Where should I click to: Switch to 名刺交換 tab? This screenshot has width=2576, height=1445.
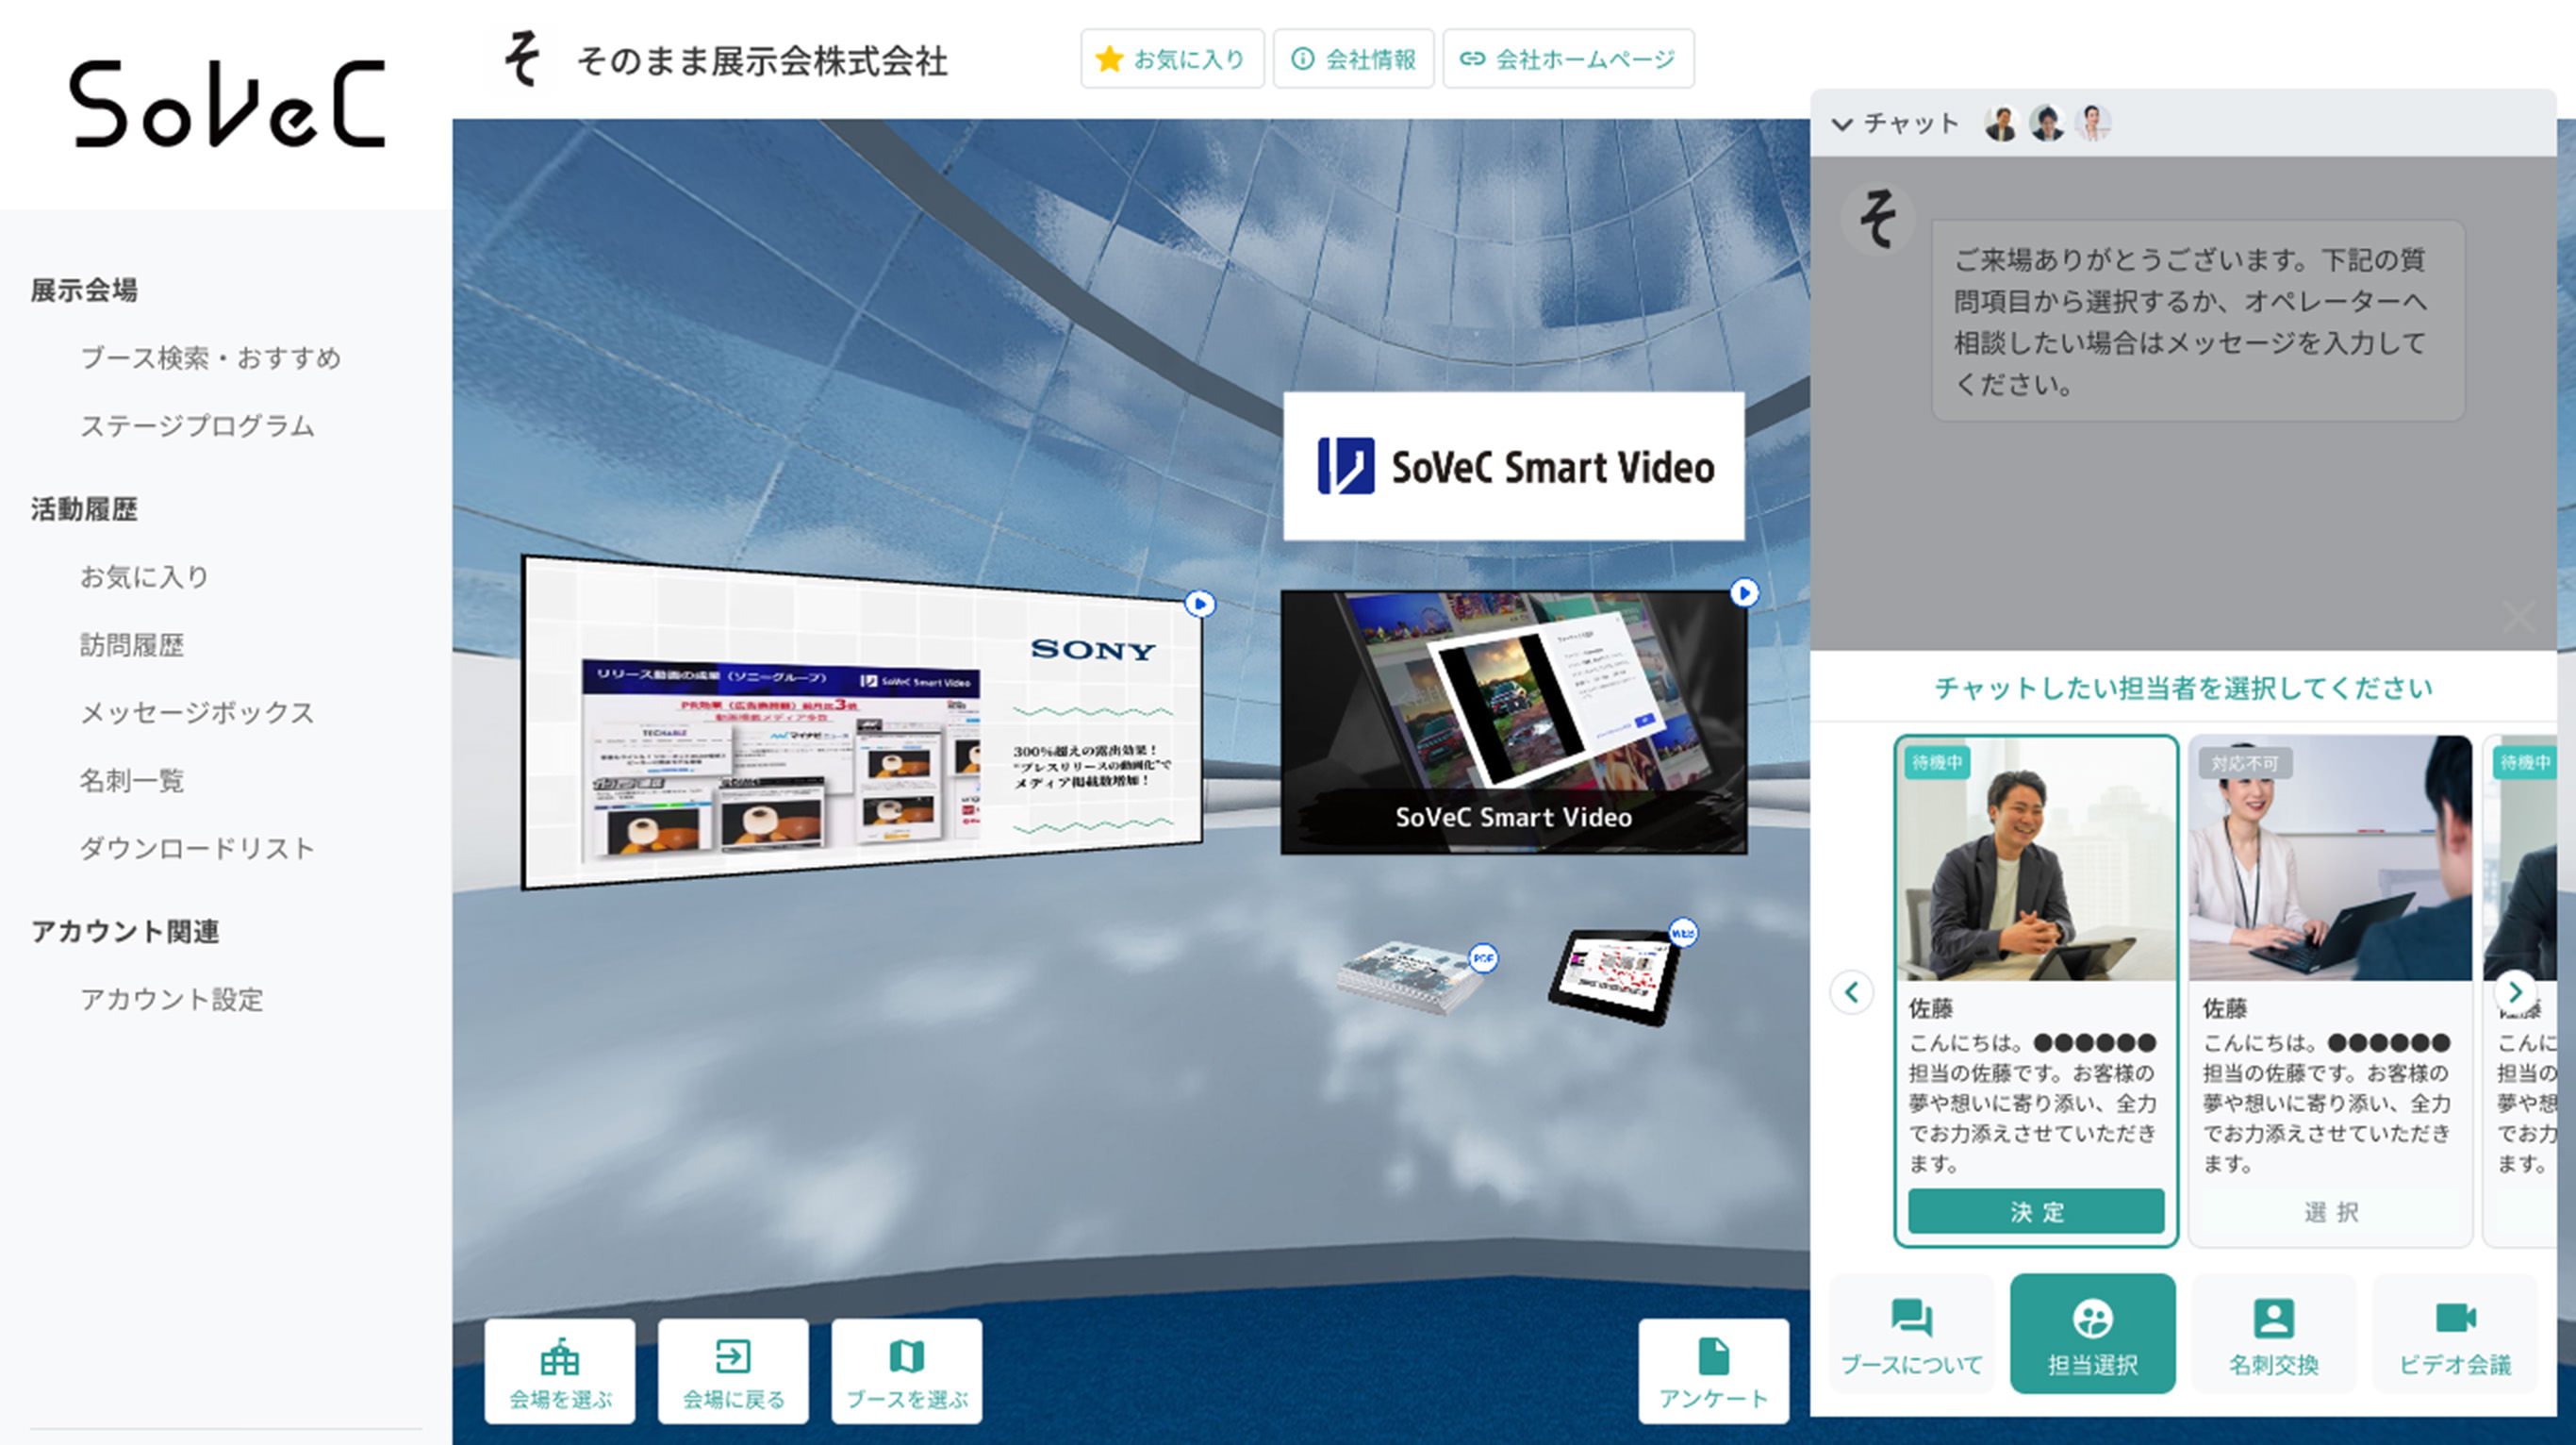click(x=2274, y=1334)
